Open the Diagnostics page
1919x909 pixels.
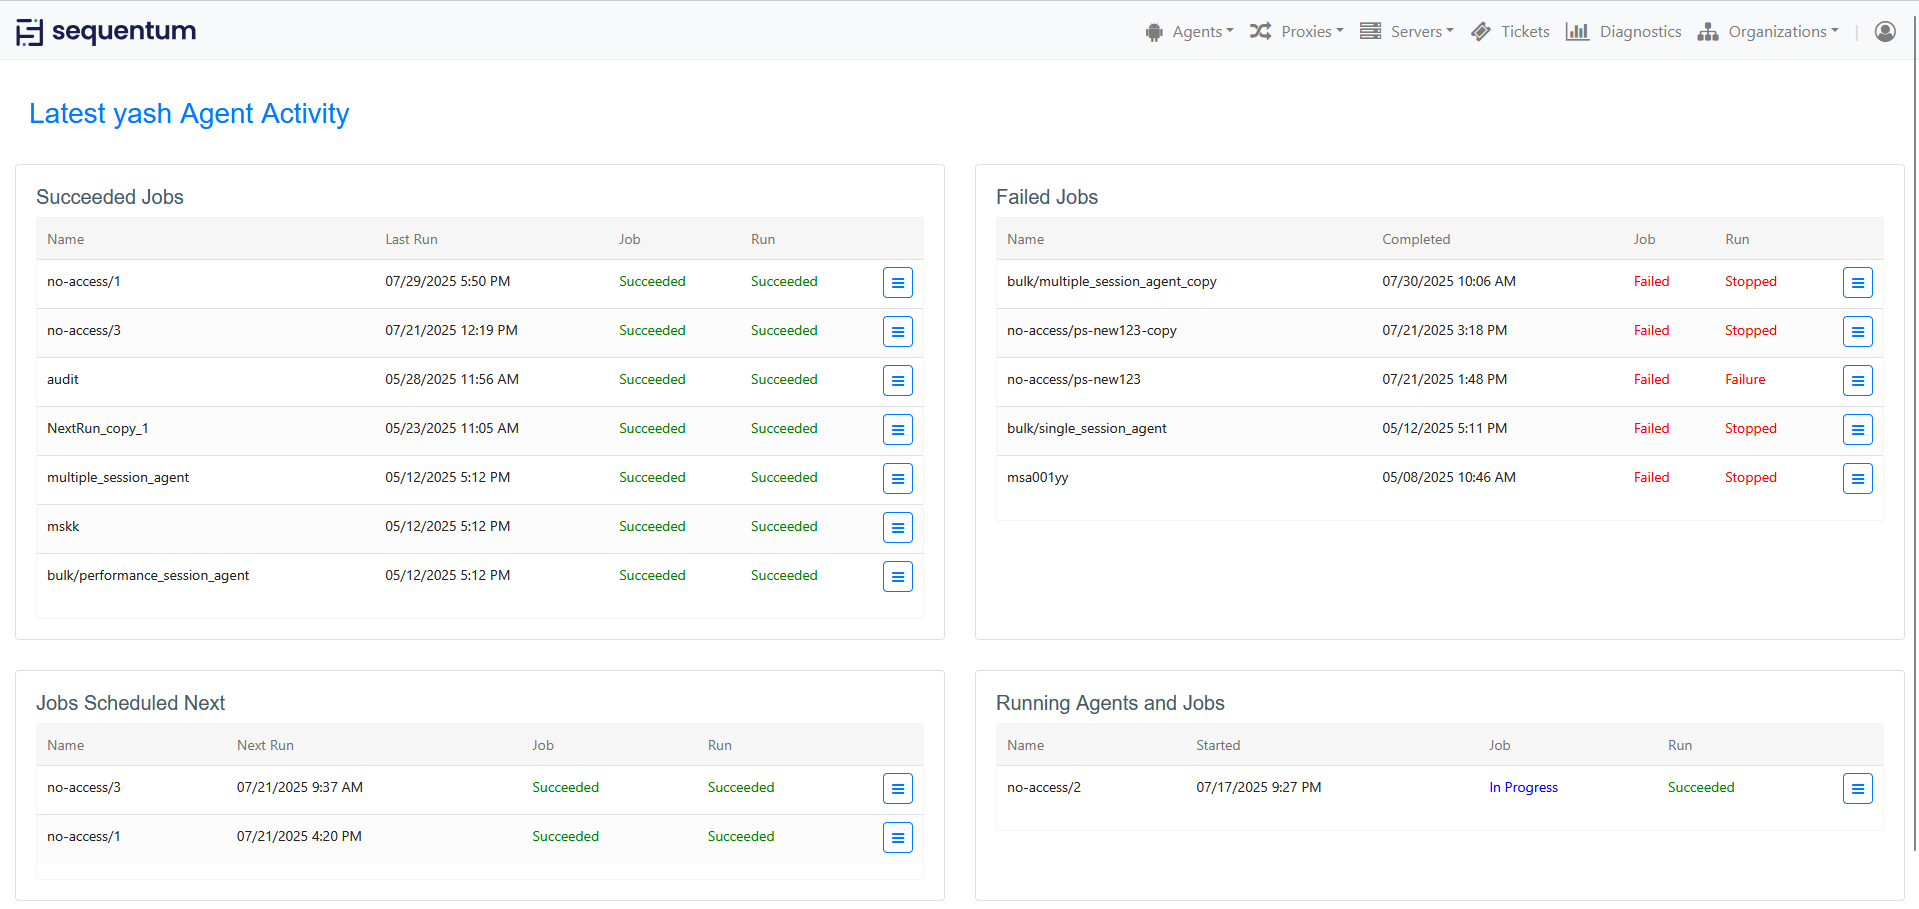[1624, 32]
